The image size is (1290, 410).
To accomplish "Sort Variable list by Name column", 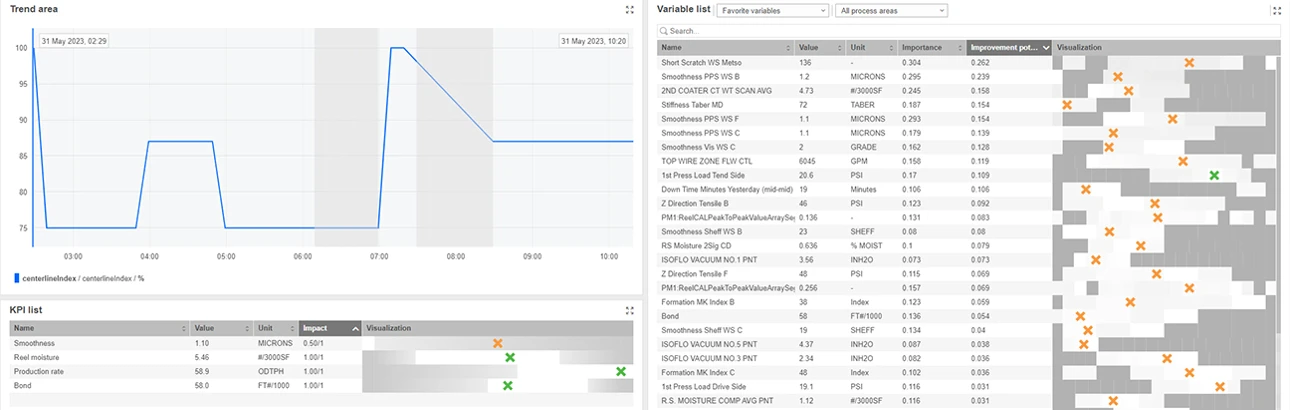I will tap(726, 47).
